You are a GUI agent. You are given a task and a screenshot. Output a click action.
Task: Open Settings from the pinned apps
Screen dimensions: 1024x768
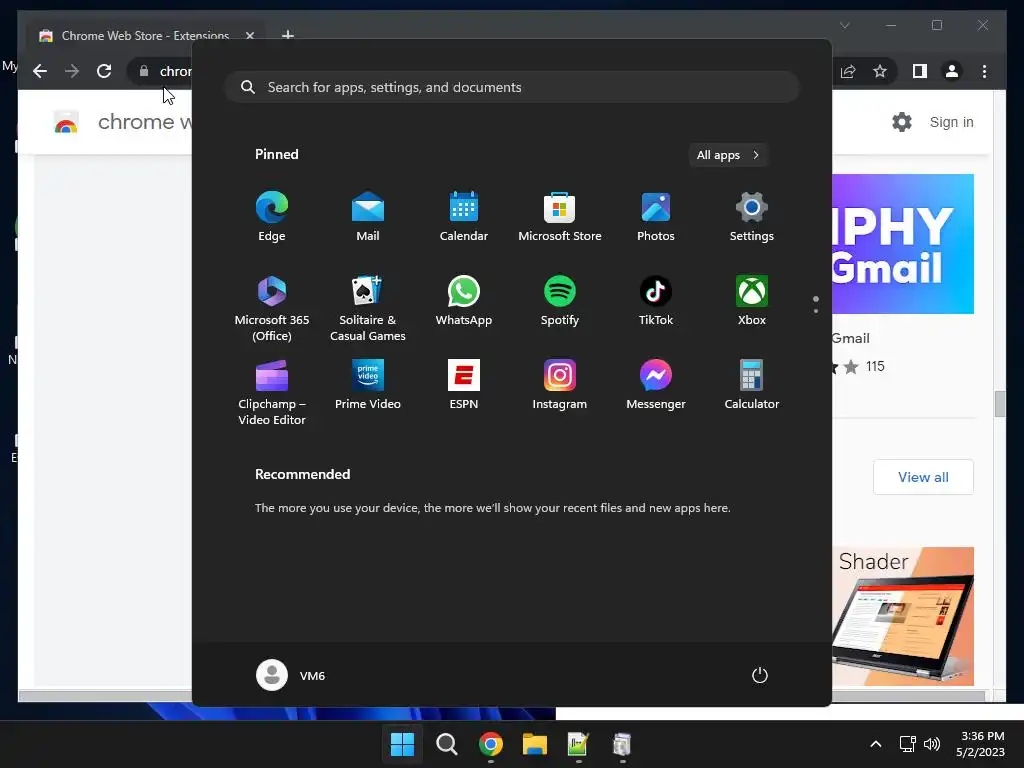(x=752, y=217)
